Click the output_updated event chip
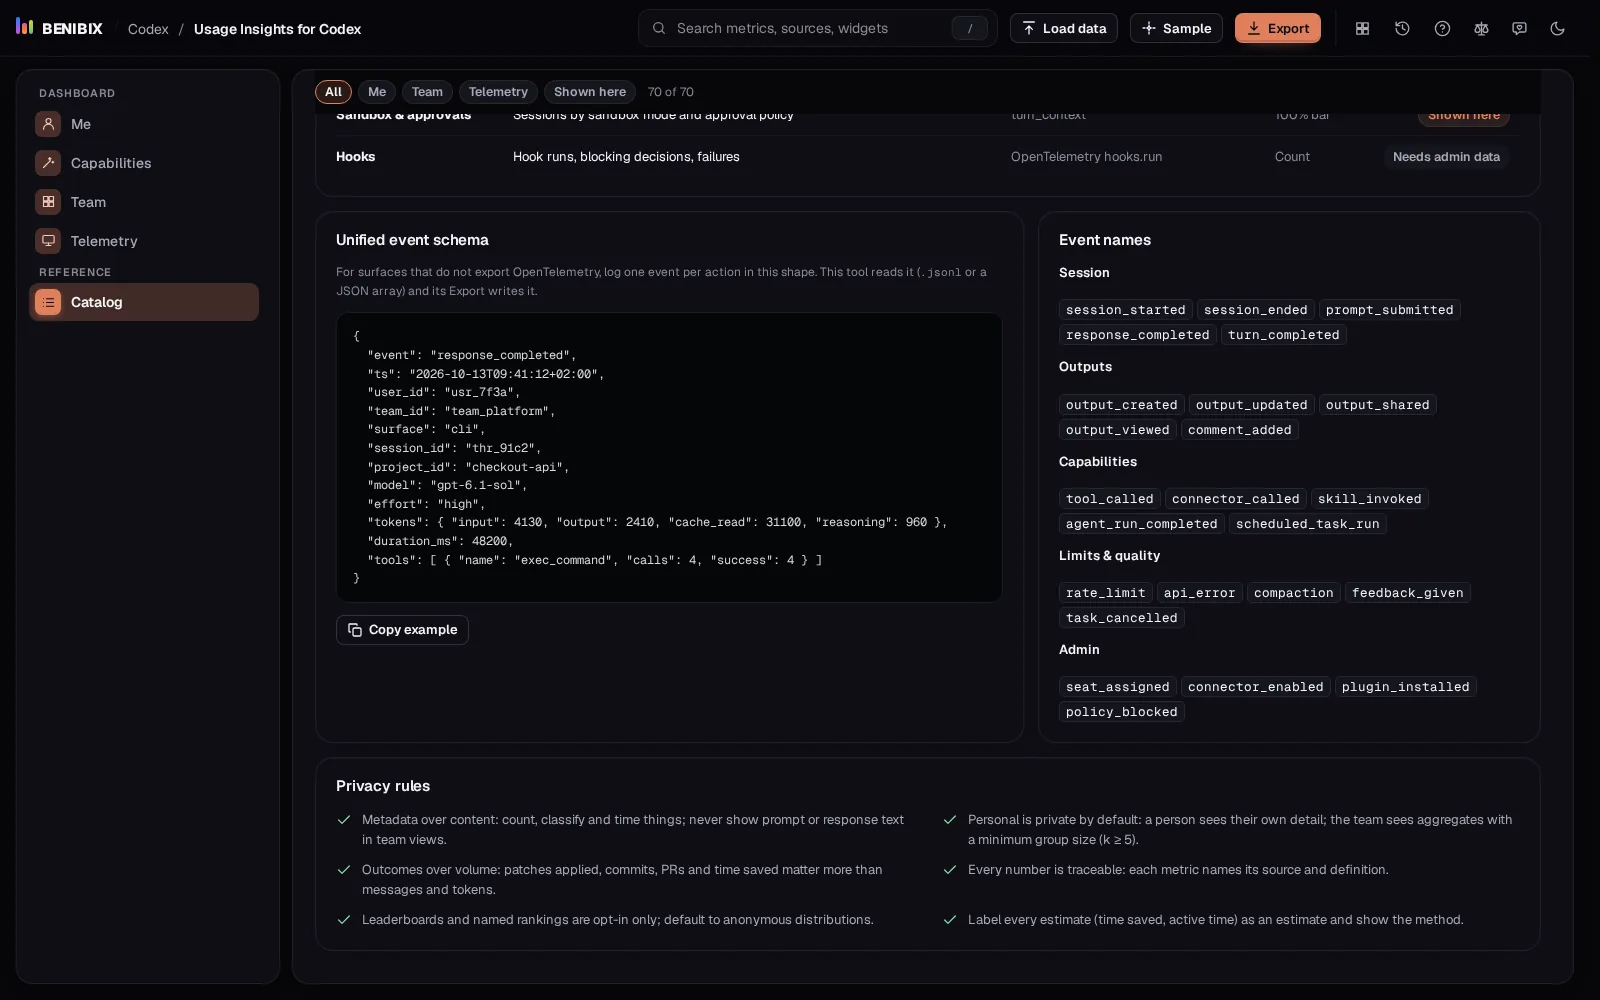Screen dimensions: 1600x1000 tap(1251, 405)
